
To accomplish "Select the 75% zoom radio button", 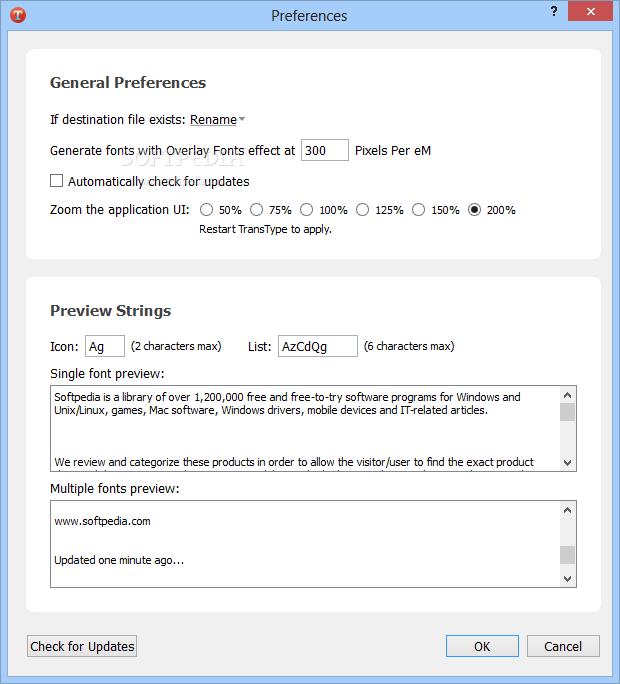I will [x=257, y=210].
